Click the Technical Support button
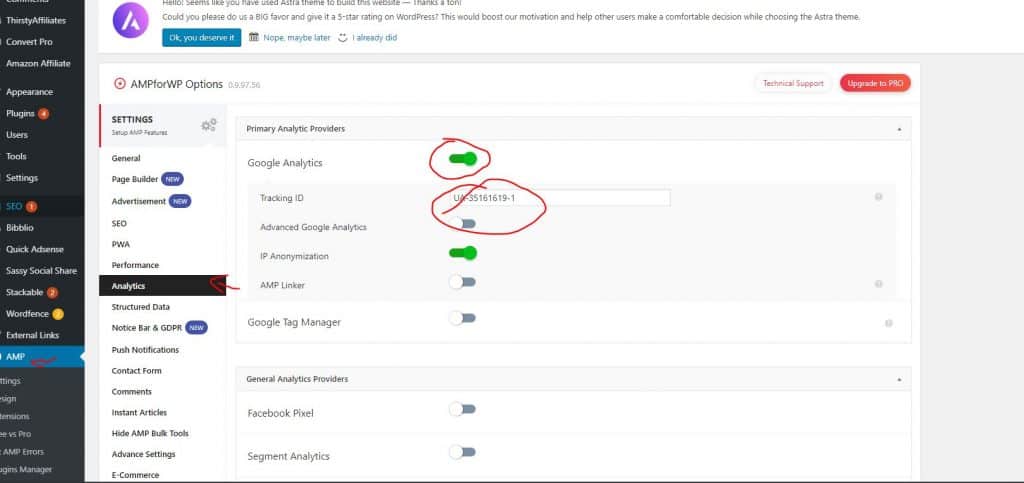 (793, 84)
